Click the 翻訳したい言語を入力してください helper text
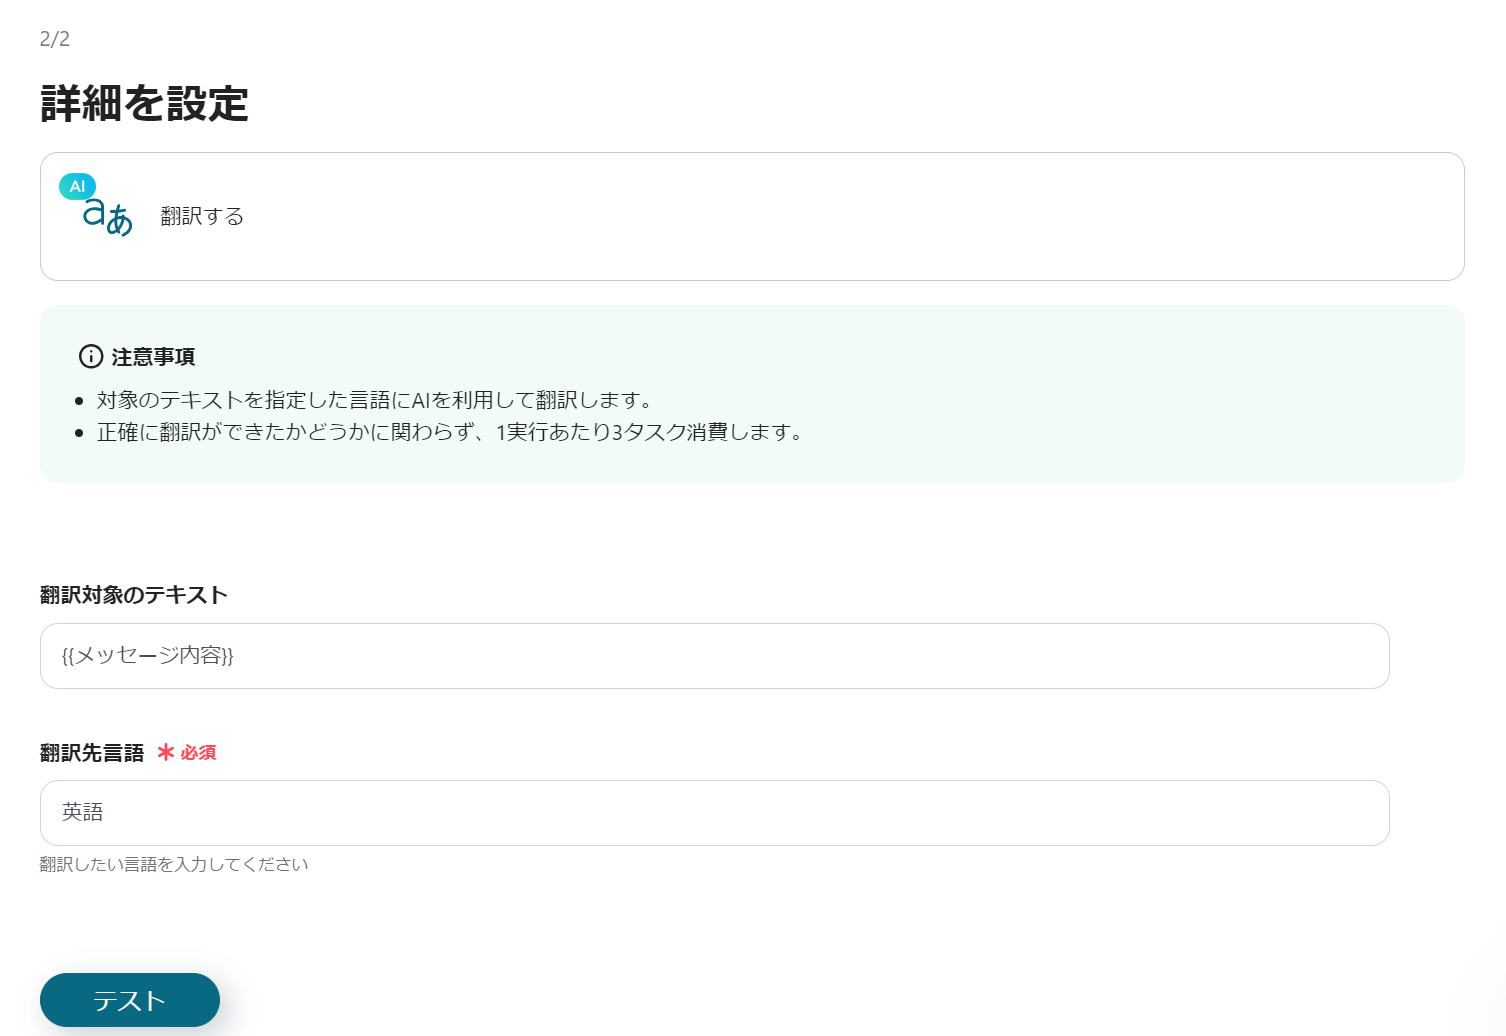 174,864
